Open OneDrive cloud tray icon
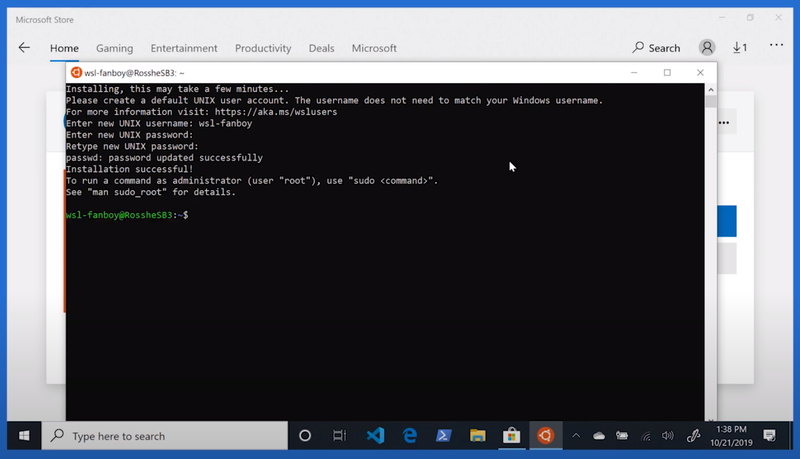800x459 pixels. click(x=599, y=436)
